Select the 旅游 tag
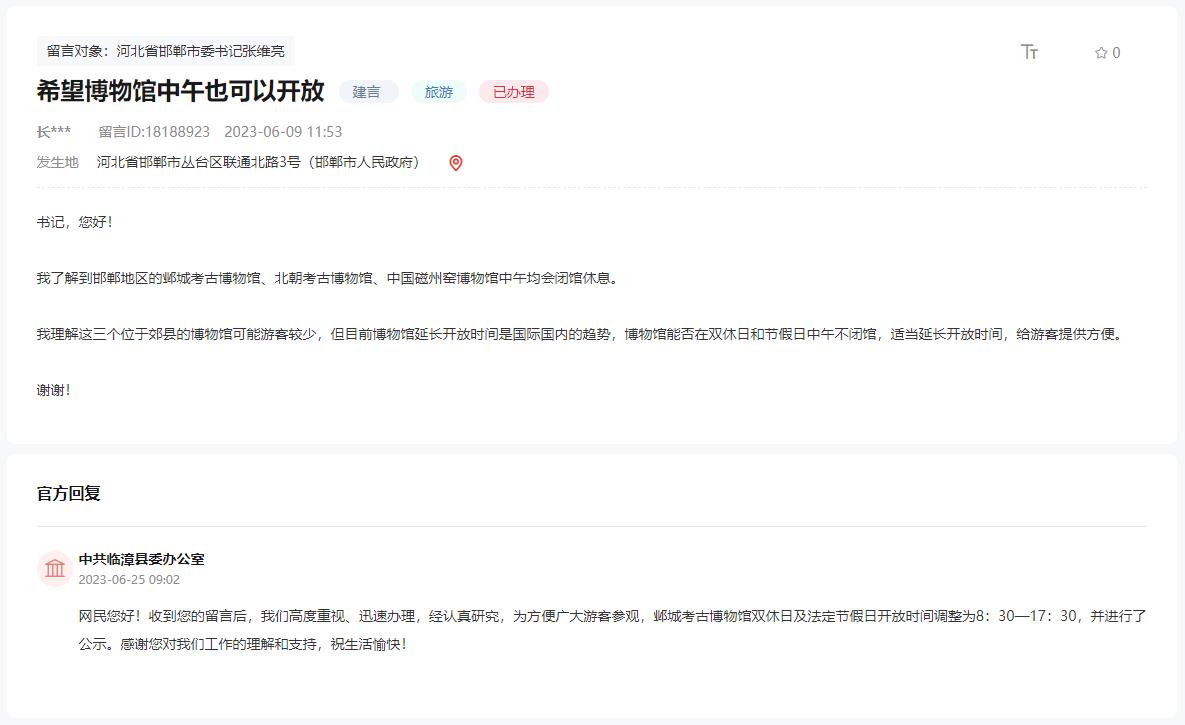Screen dimensions: 1185x725 439,91
